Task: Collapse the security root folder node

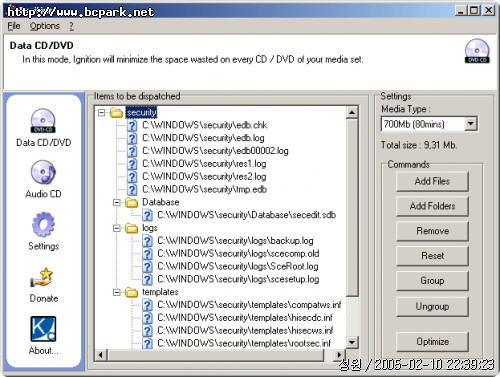Action: (102, 113)
